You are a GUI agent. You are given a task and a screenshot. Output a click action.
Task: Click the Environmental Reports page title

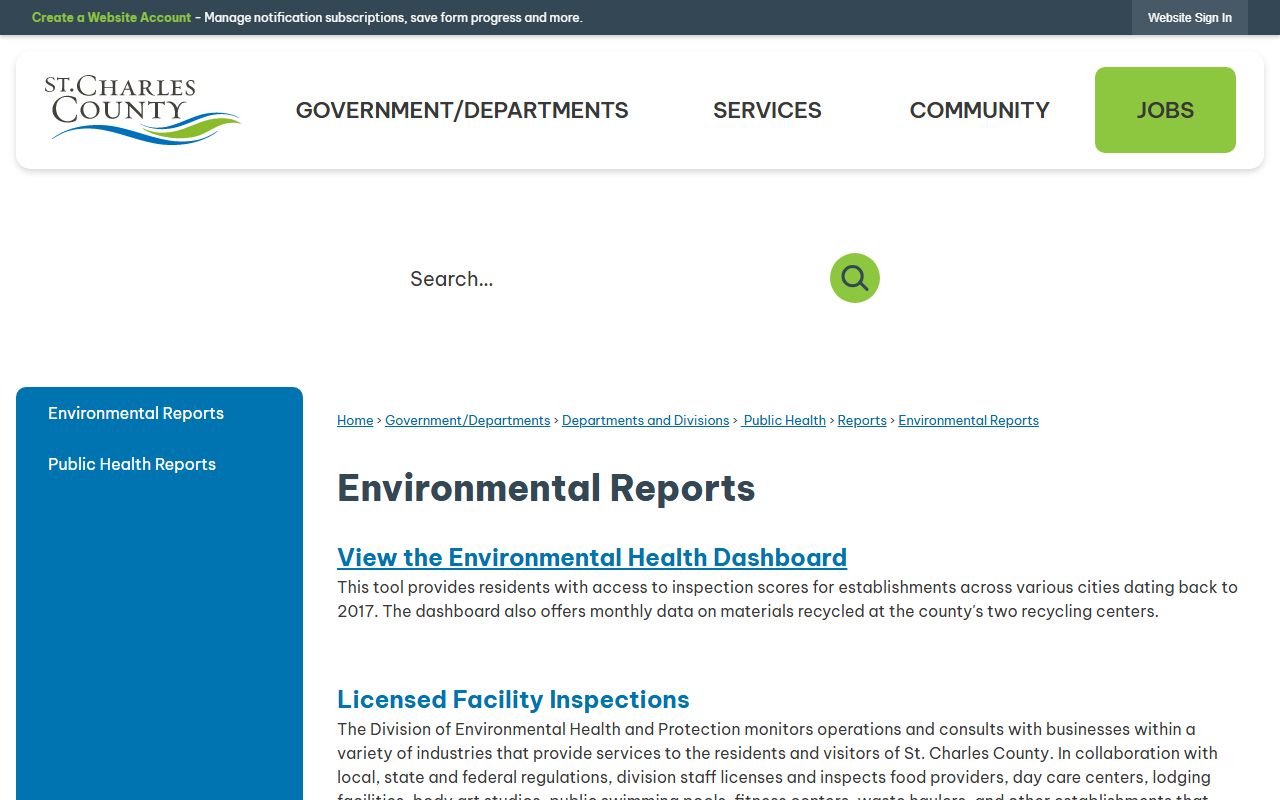pyautogui.click(x=546, y=488)
